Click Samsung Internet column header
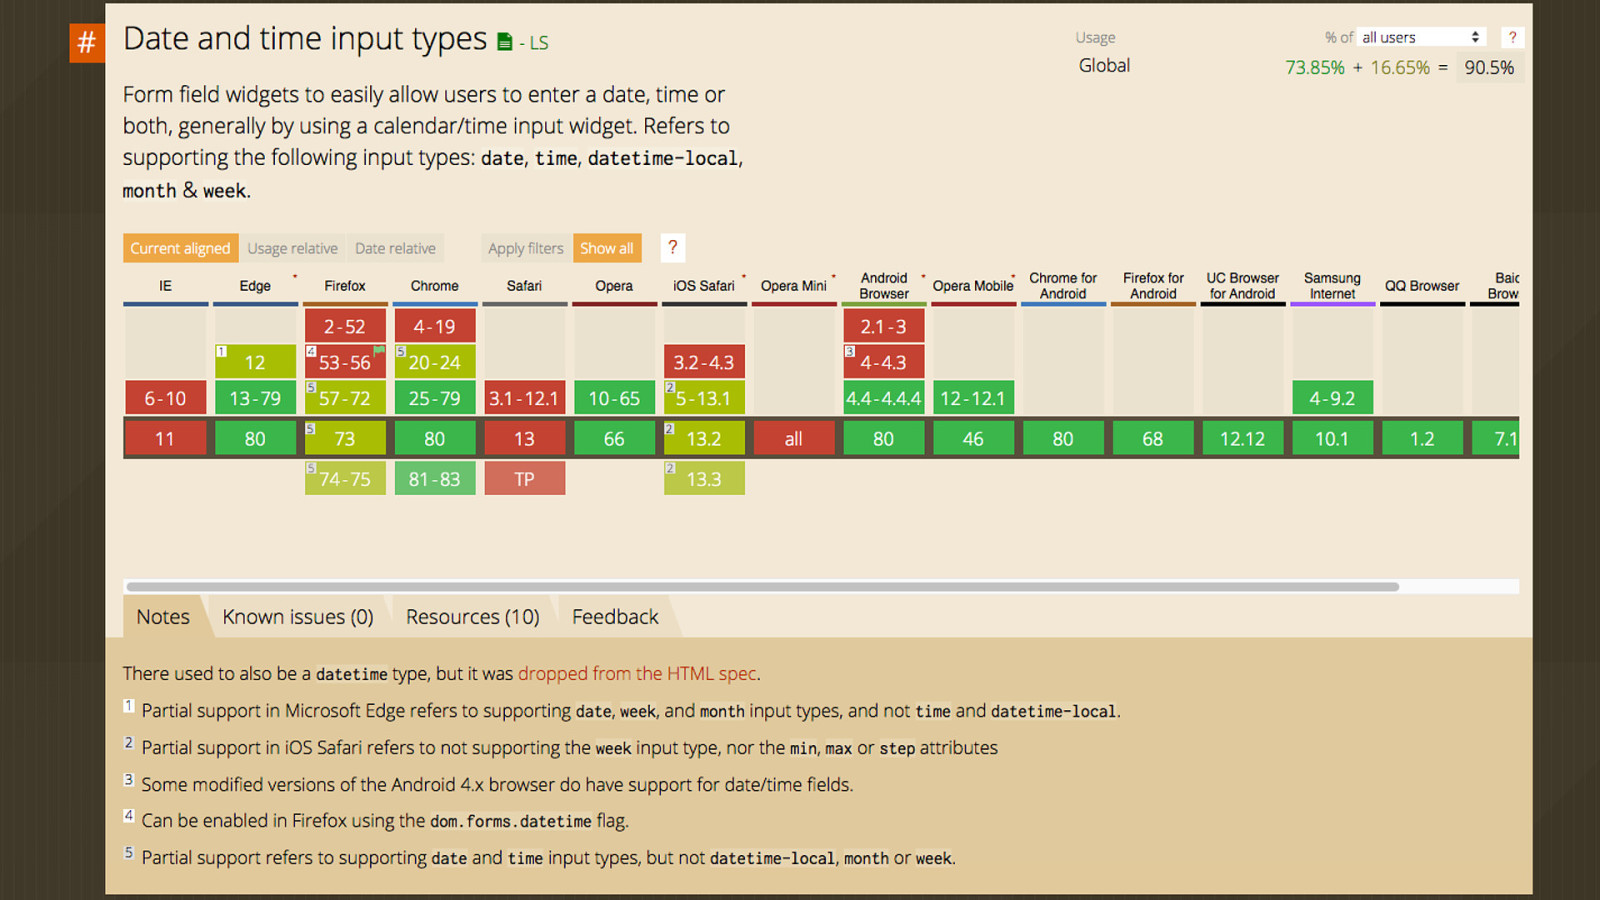The height and width of the screenshot is (900, 1600). coord(1332,286)
